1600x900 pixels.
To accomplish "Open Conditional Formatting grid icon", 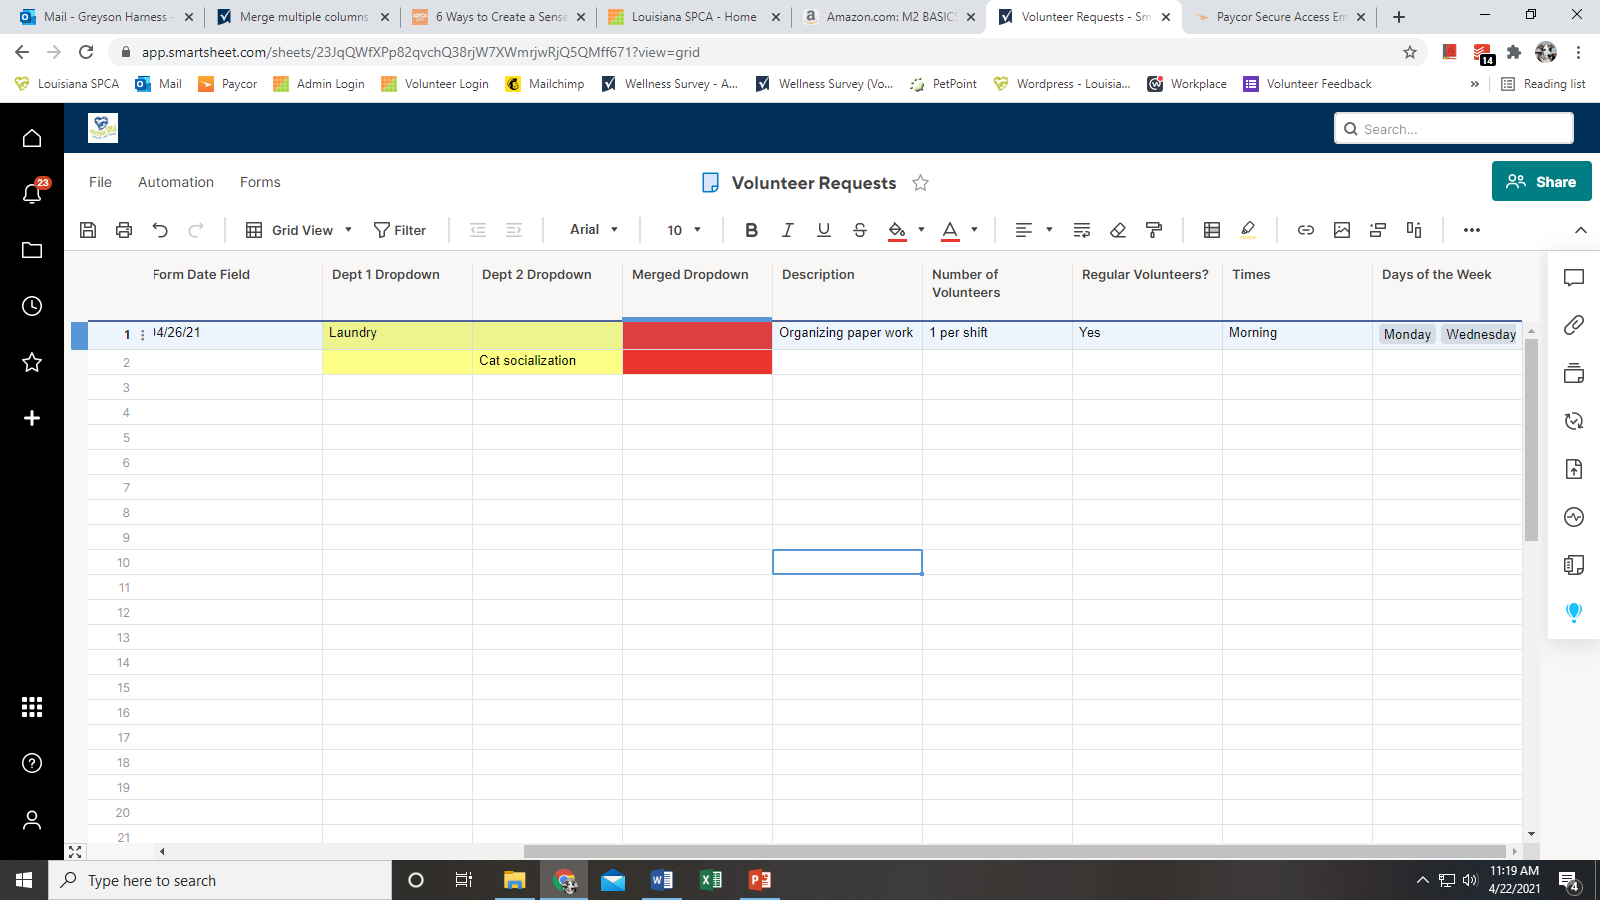I will pyautogui.click(x=1212, y=230).
